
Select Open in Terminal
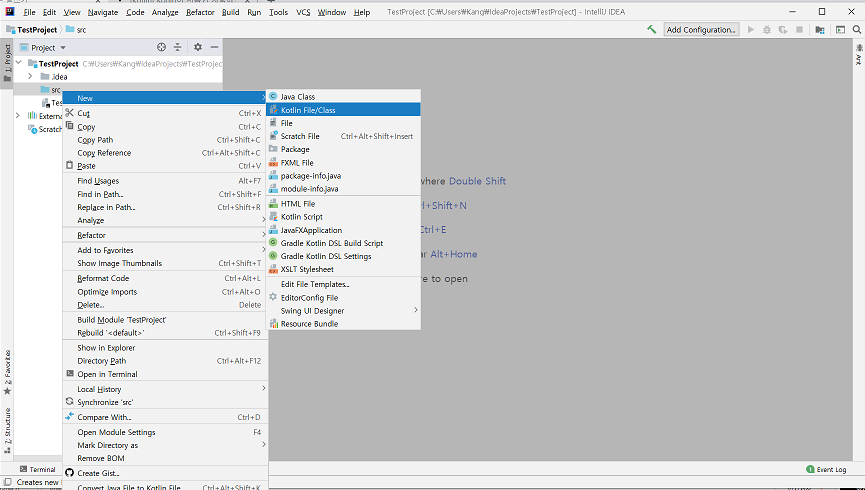click(165, 374)
